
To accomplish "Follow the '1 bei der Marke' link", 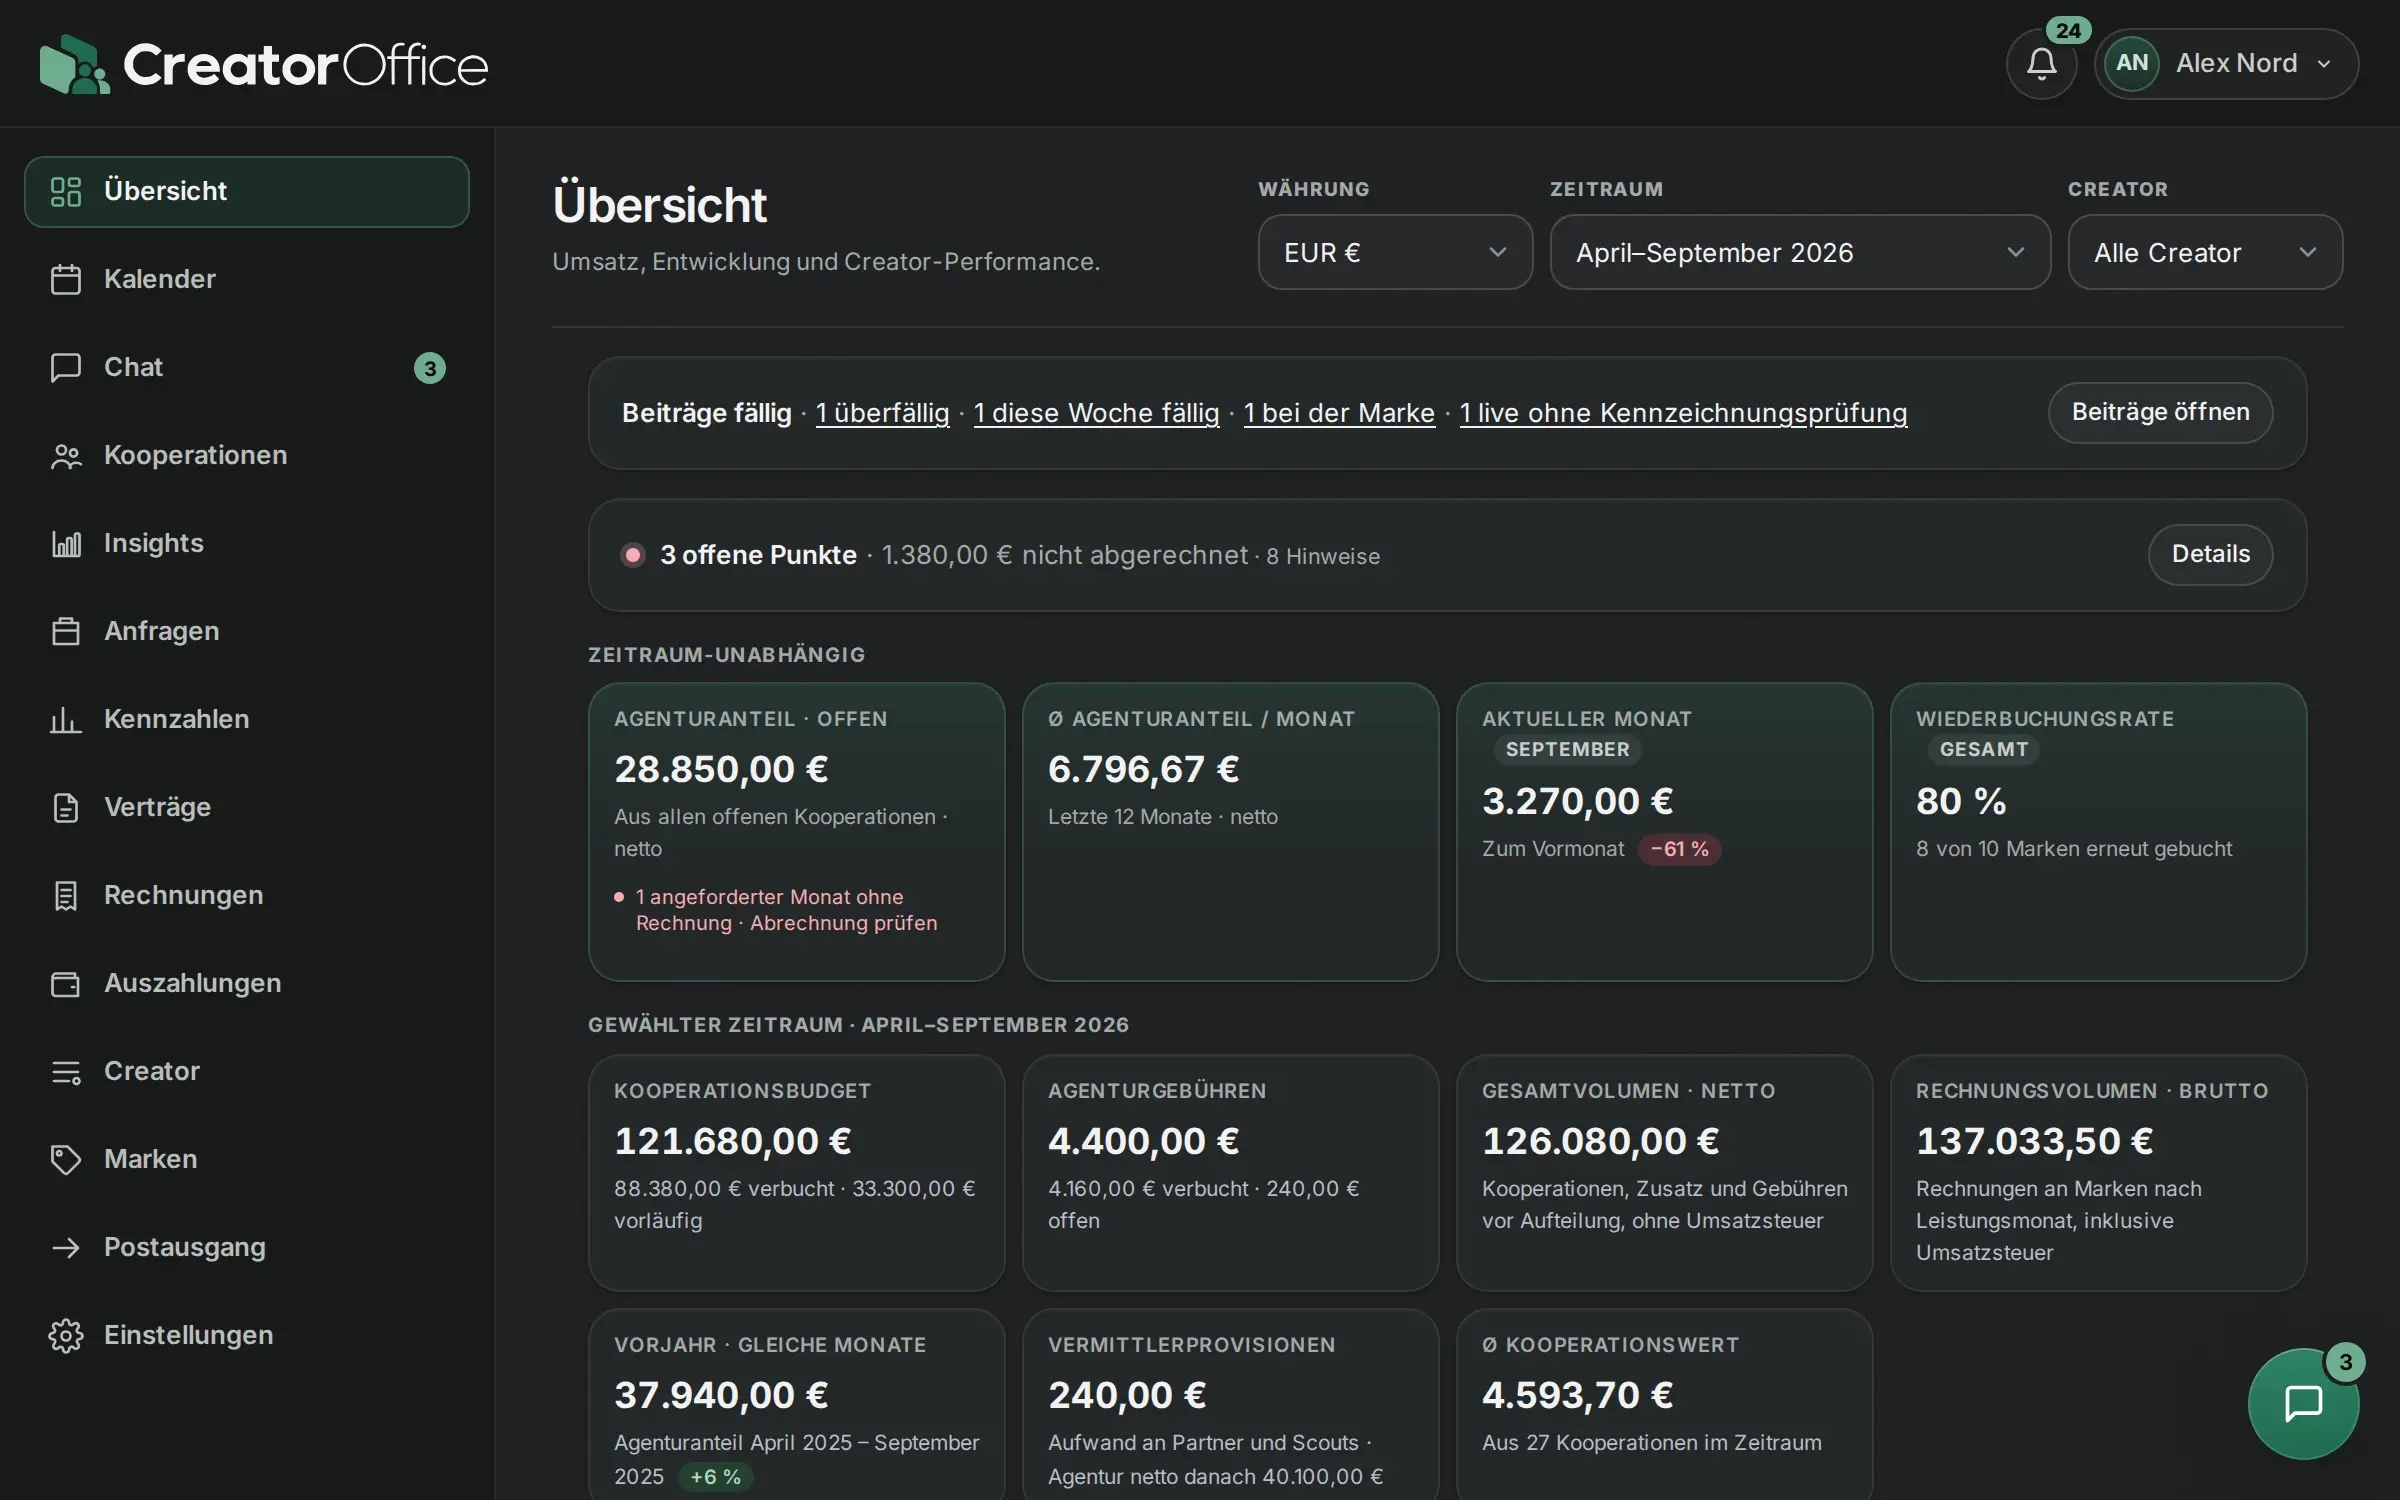I will 1339,413.
